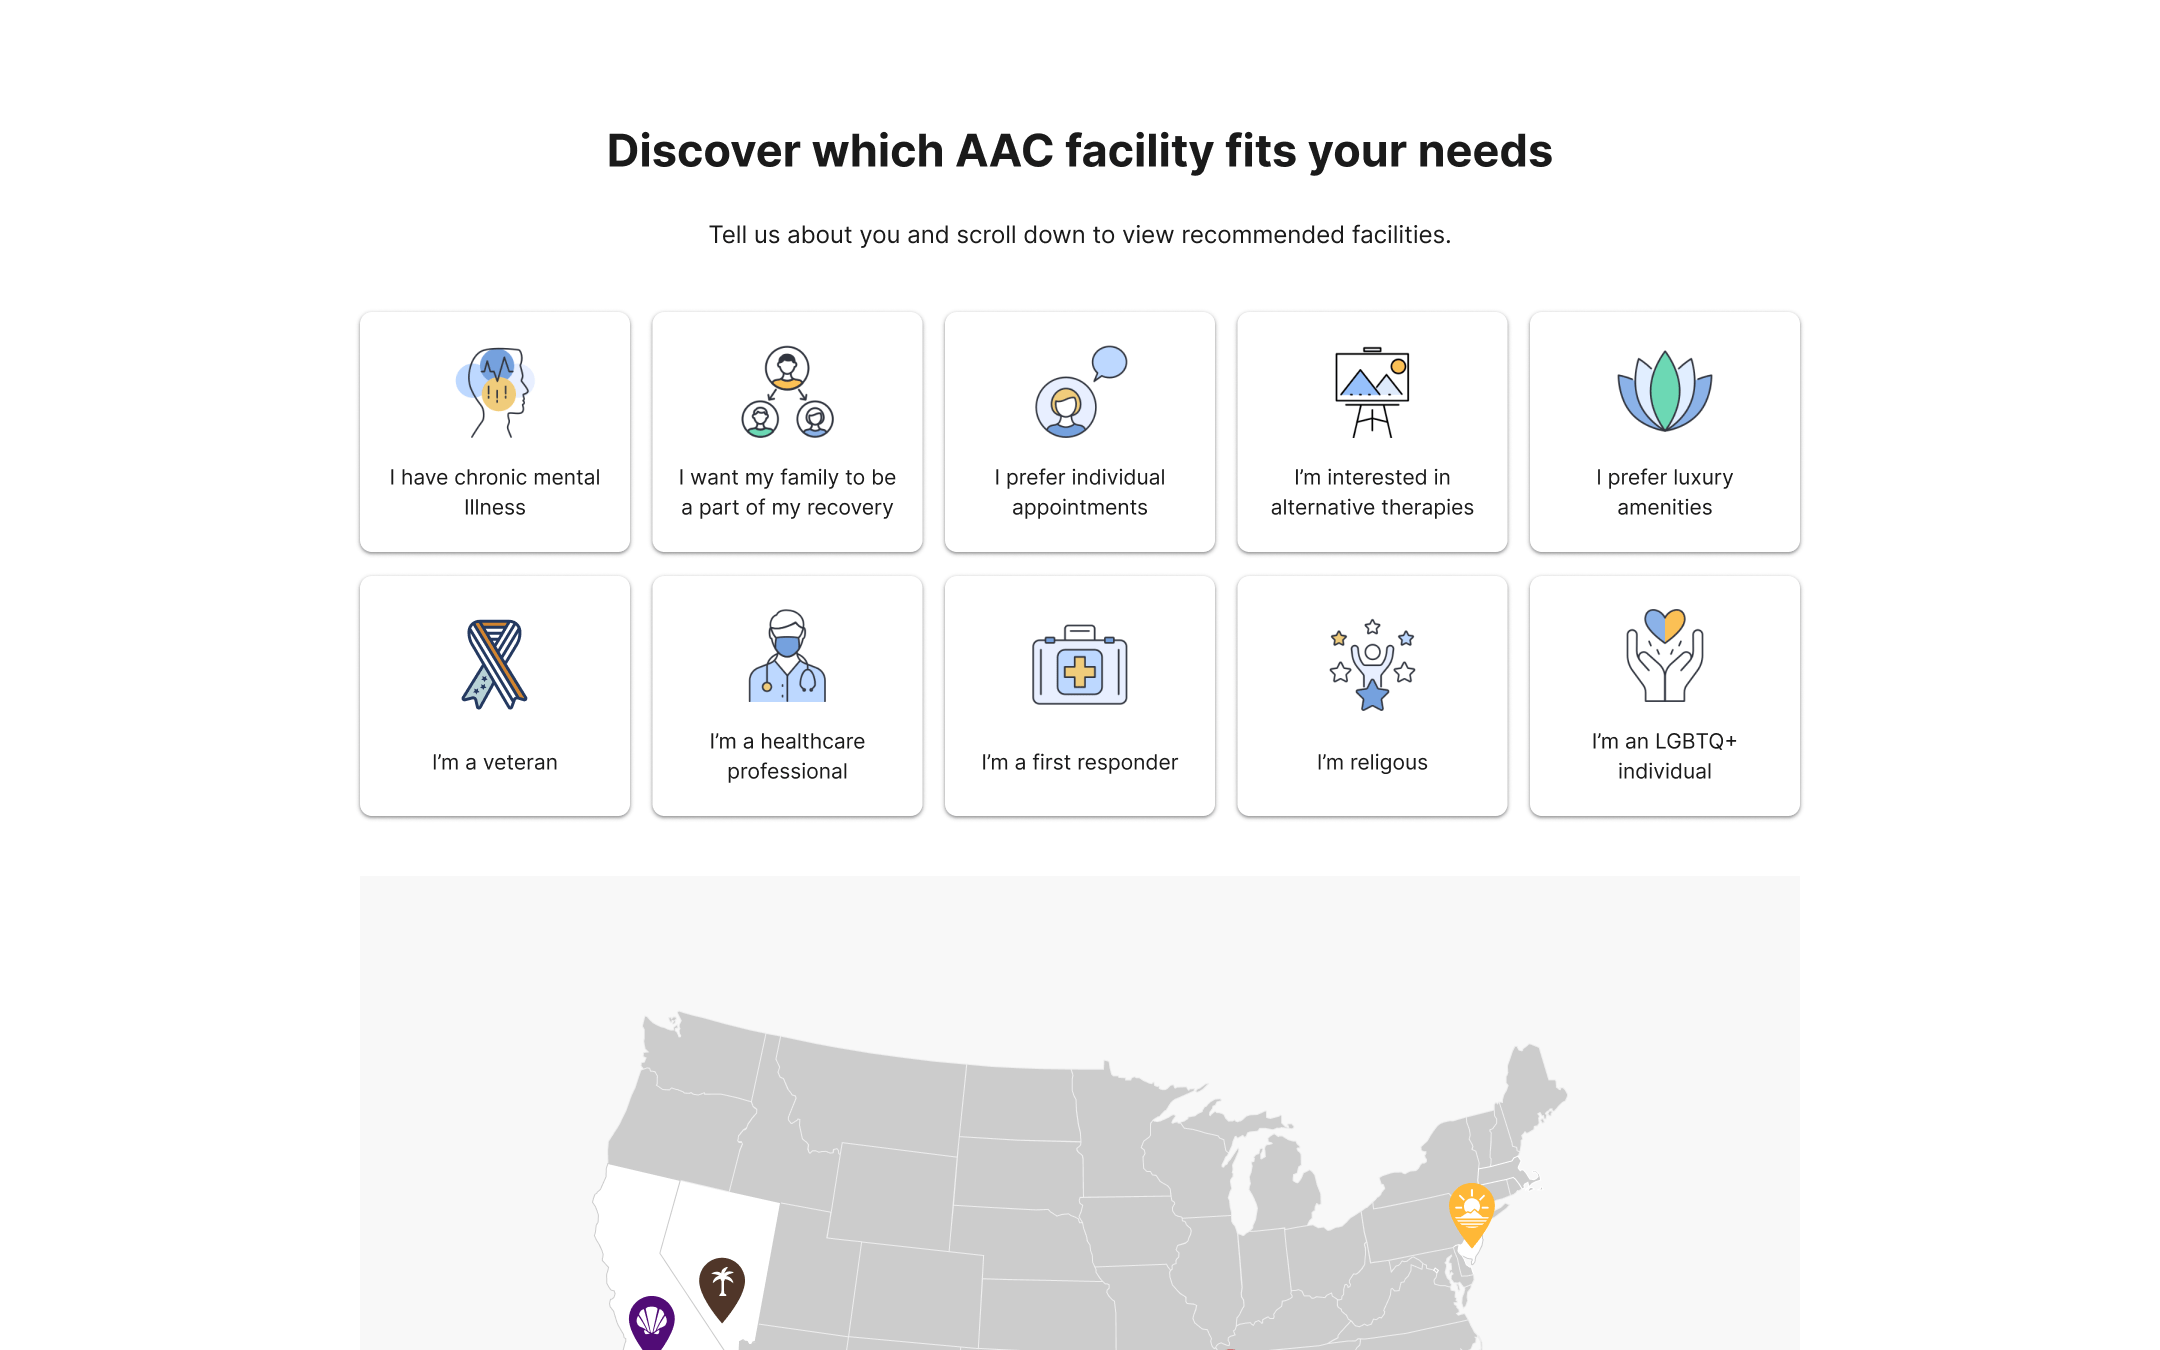Select "I have chronic mental illness" label
This screenshot has width=2160, height=1350.
[x=495, y=492]
